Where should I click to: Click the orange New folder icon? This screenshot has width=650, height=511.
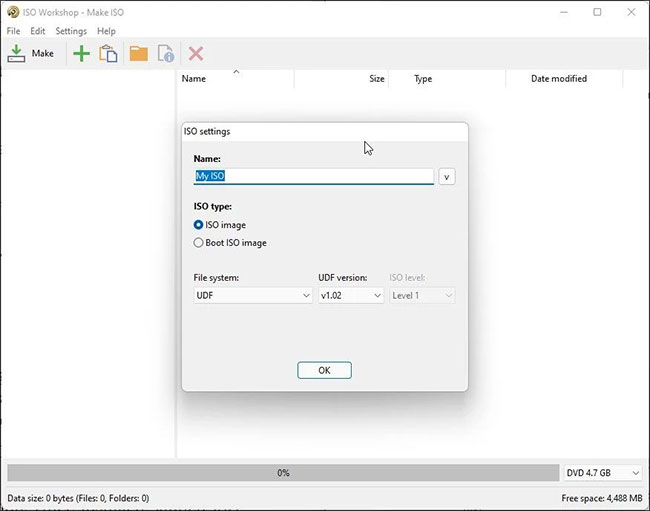(138, 53)
